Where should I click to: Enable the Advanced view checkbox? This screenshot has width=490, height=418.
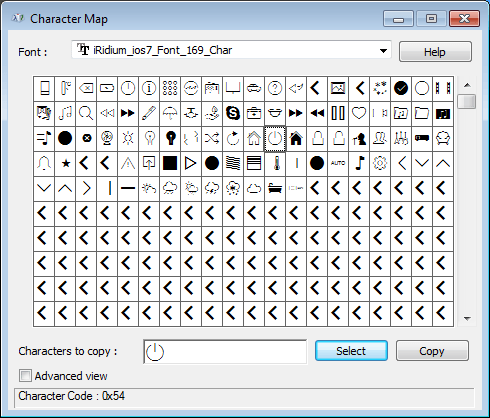point(25,376)
